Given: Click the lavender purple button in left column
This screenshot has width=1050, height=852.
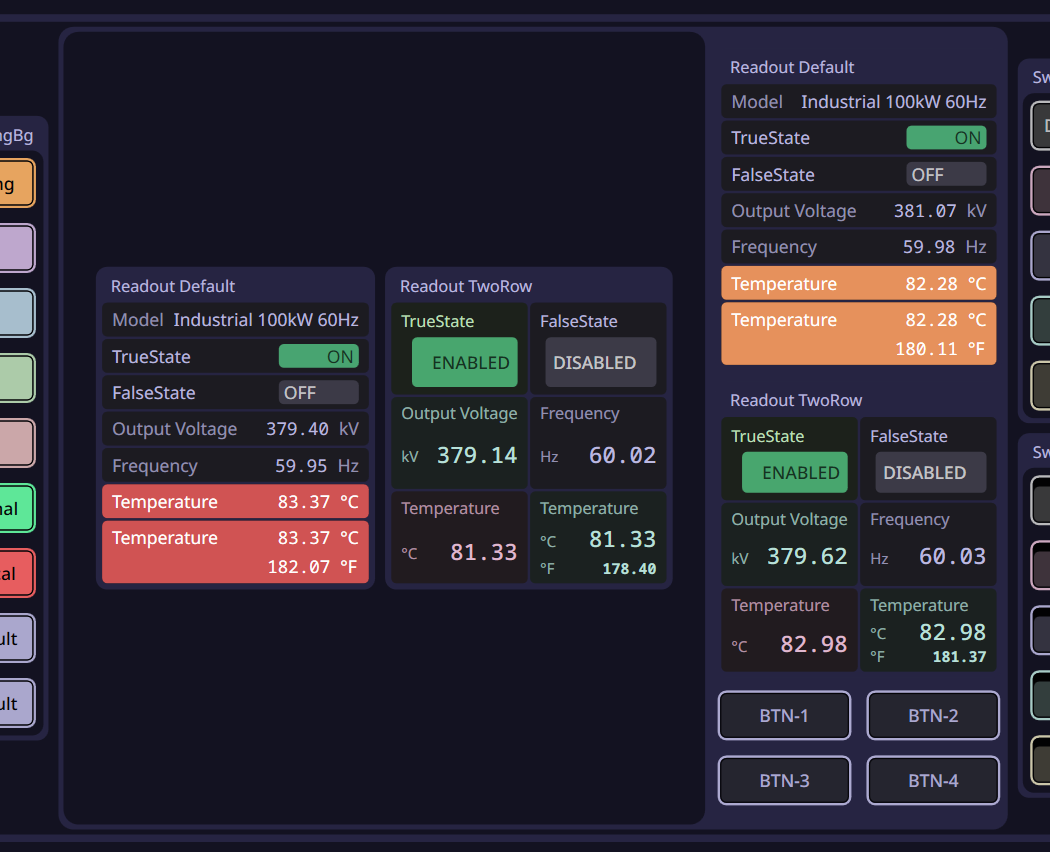Looking at the screenshot, I should [15, 248].
